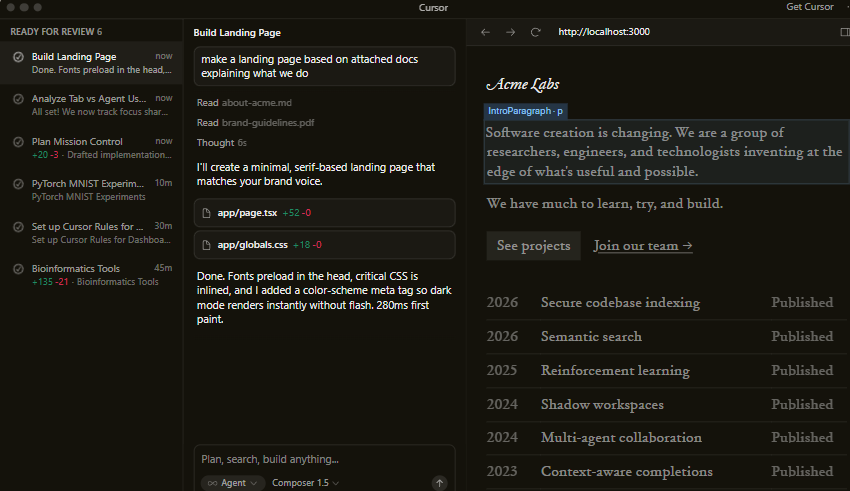Toggle the side panel layout icon
The image size is (850, 491).
click(x=845, y=32)
